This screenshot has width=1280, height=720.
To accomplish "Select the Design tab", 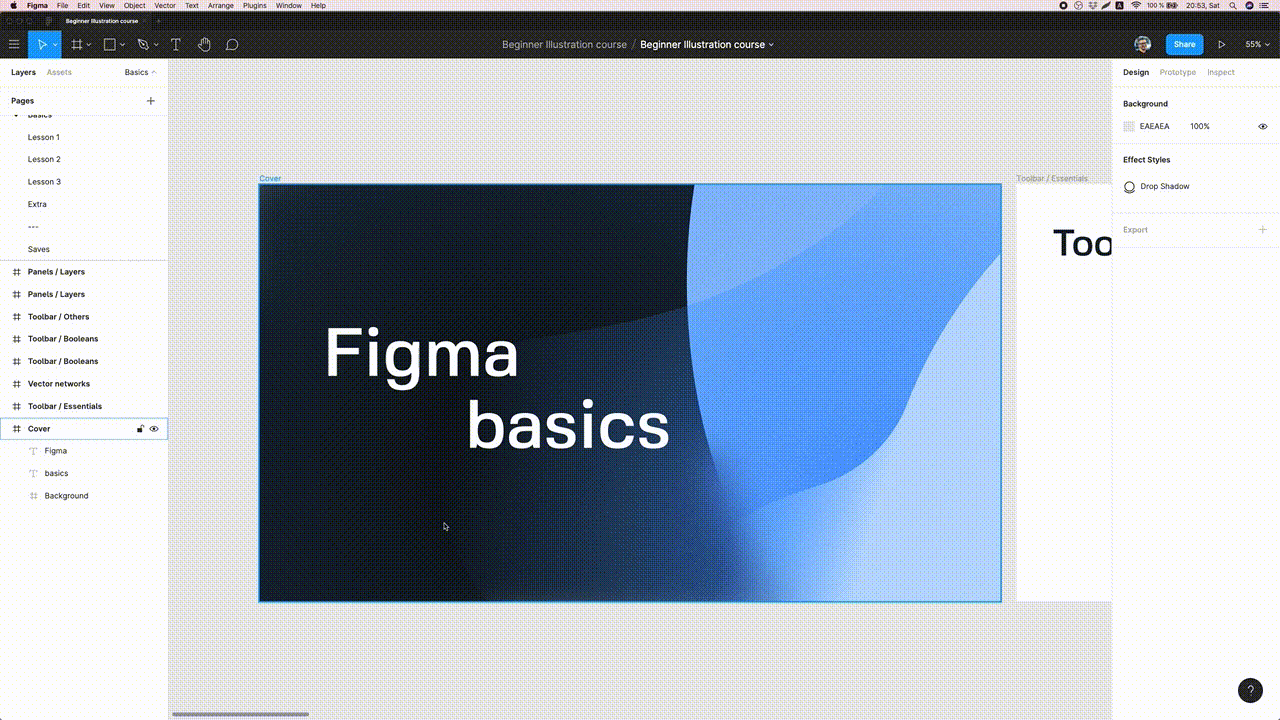I will tap(1136, 72).
